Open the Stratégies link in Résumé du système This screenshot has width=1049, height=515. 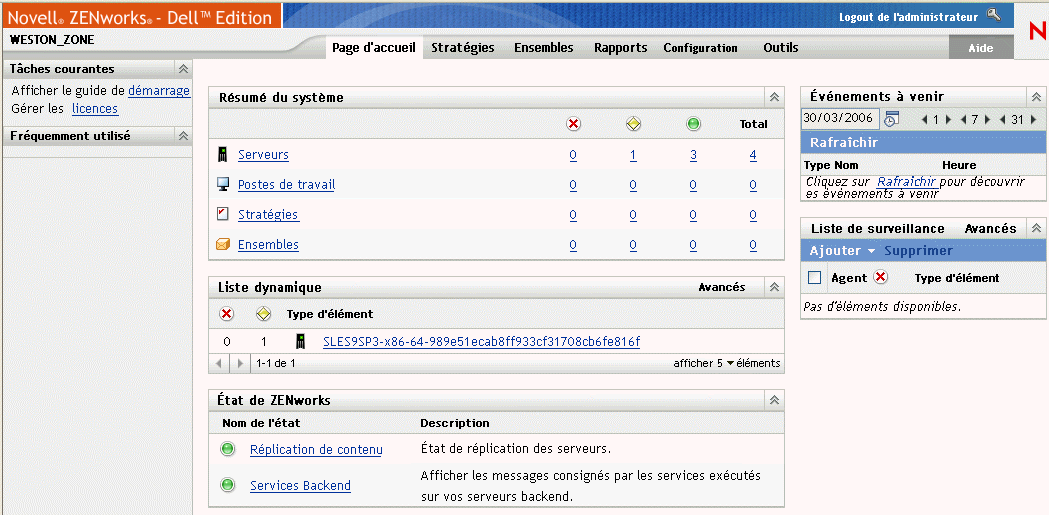(x=268, y=215)
